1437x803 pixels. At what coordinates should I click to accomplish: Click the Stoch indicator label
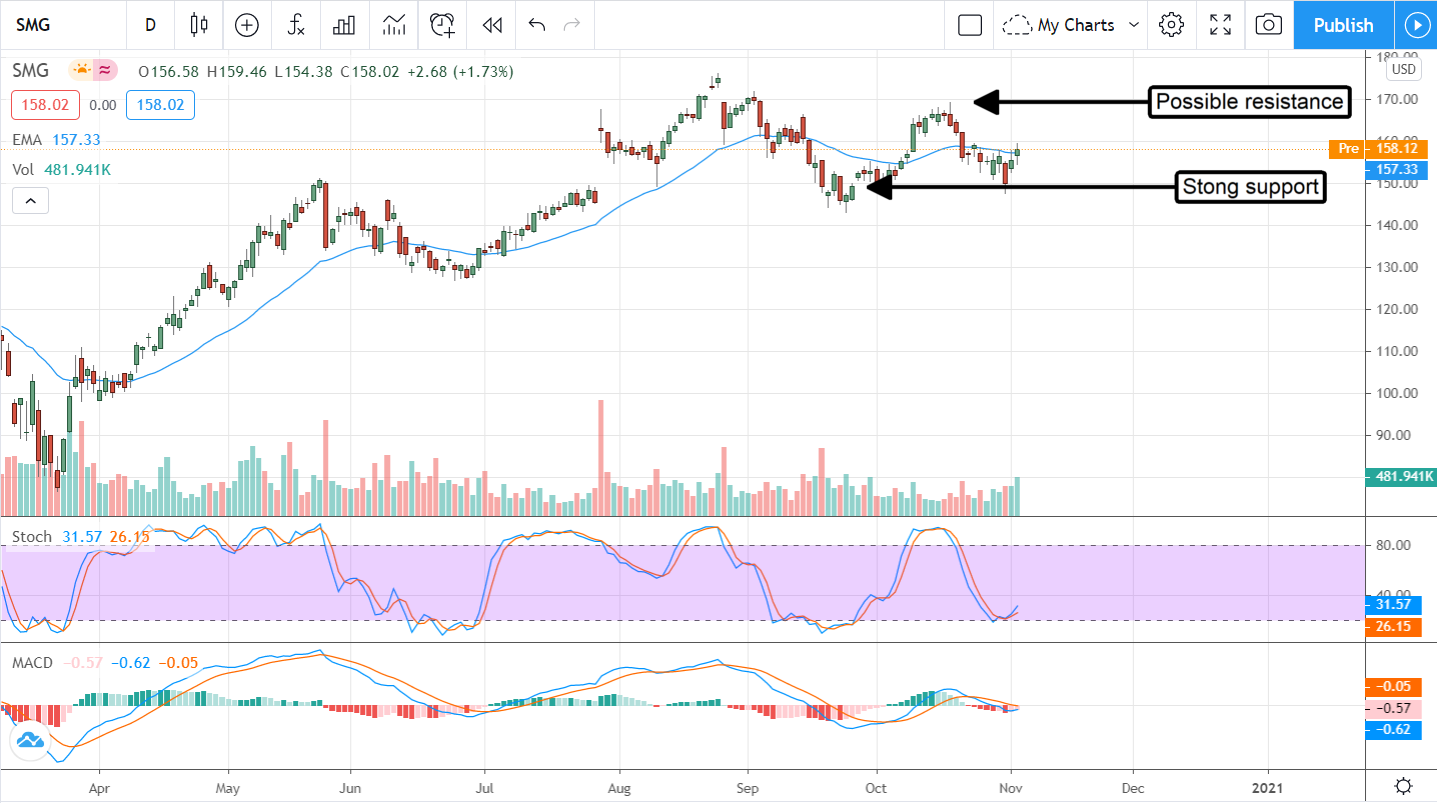(x=31, y=537)
